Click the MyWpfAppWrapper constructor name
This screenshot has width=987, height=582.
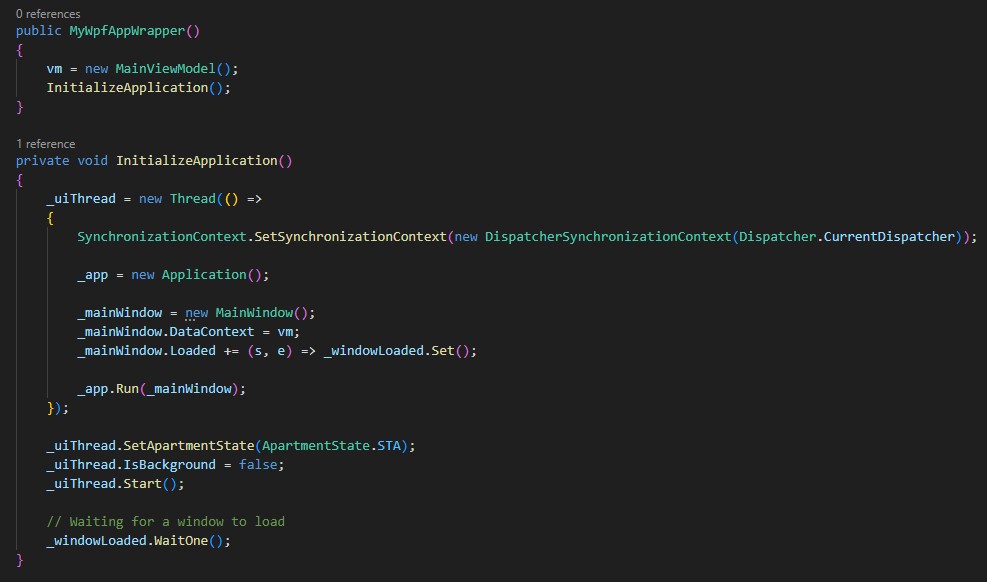coord(127,30)
